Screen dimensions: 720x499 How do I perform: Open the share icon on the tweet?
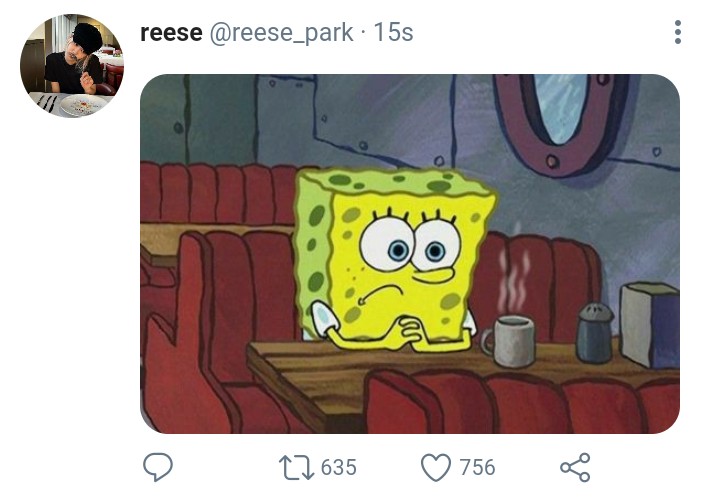click(575, 467)
